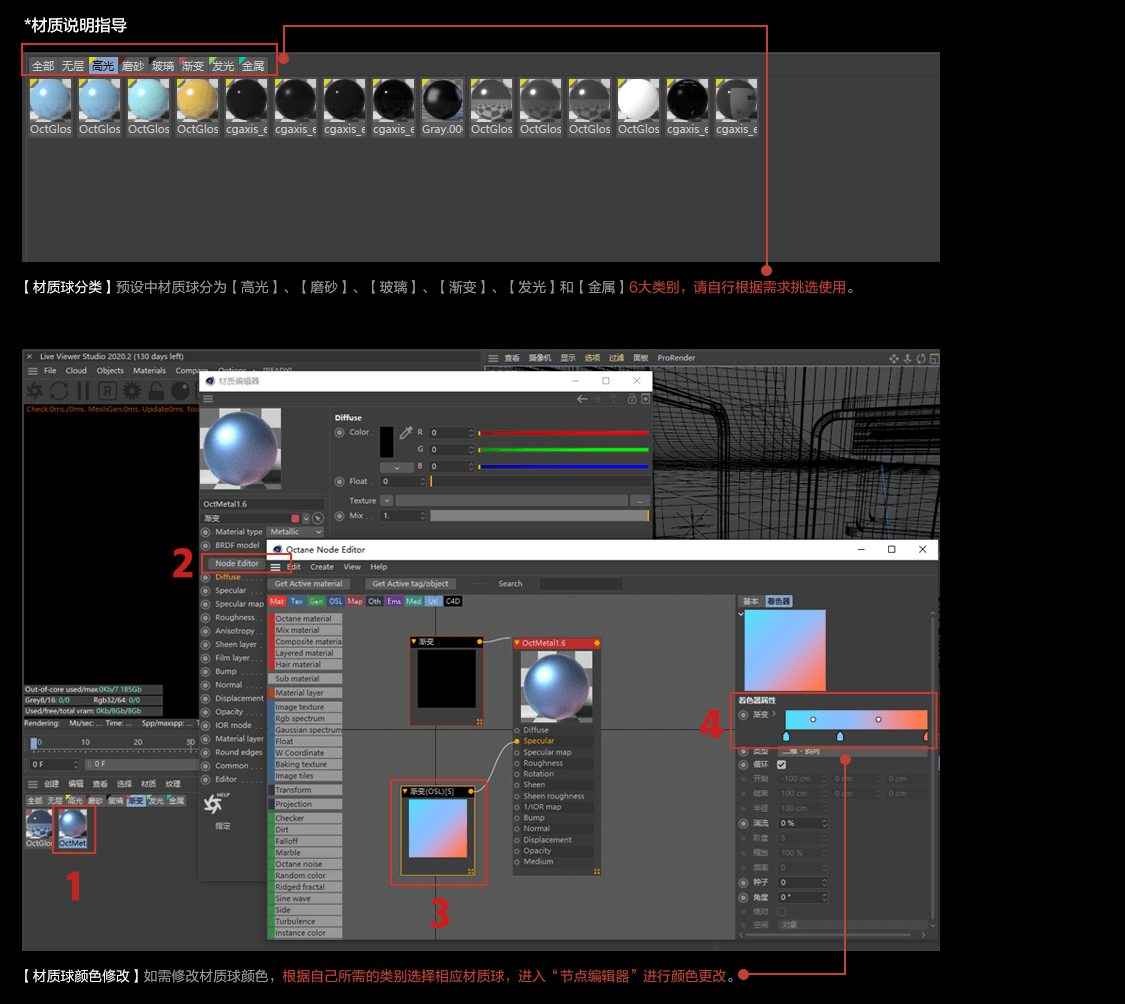Switch to the 着色器 tab
1125x1004 pixels.
coord(778,601)
